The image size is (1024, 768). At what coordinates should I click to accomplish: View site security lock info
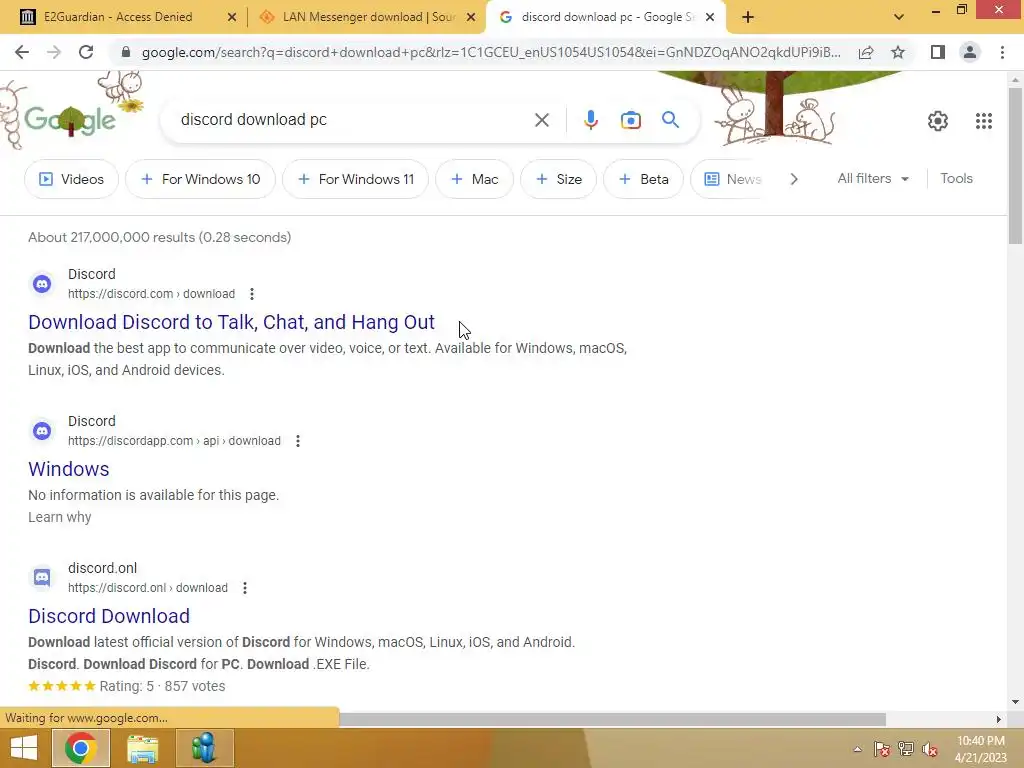pyautogui.click(x=126, y=52)
